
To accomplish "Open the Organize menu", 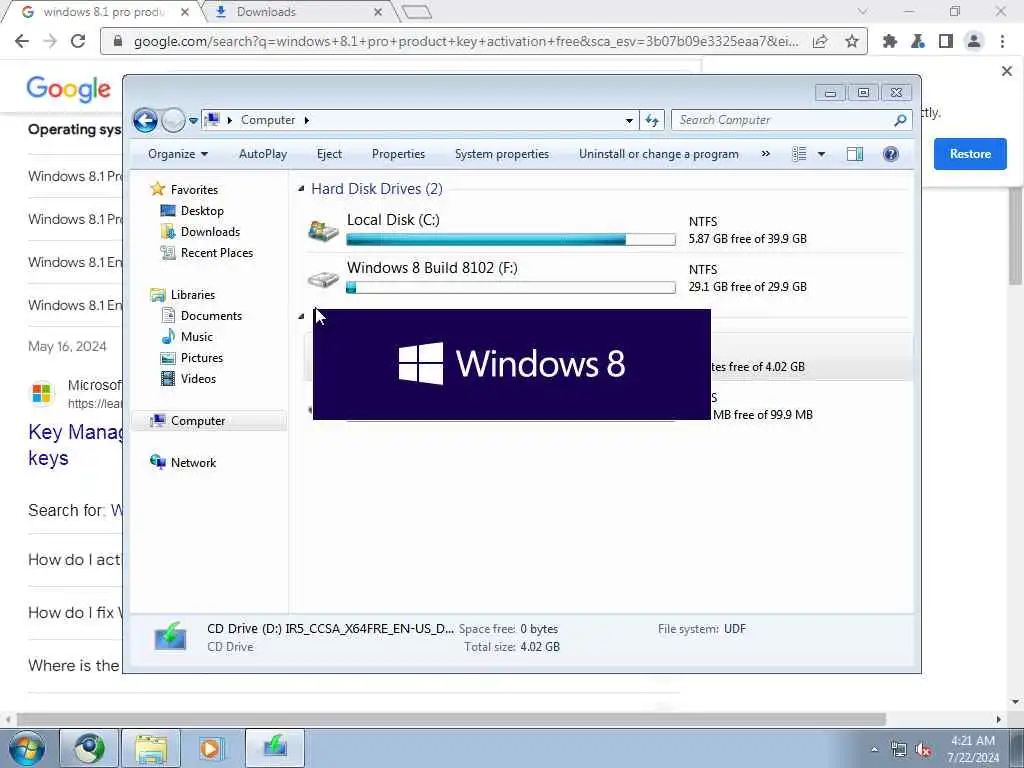I will tap(178, 154).
